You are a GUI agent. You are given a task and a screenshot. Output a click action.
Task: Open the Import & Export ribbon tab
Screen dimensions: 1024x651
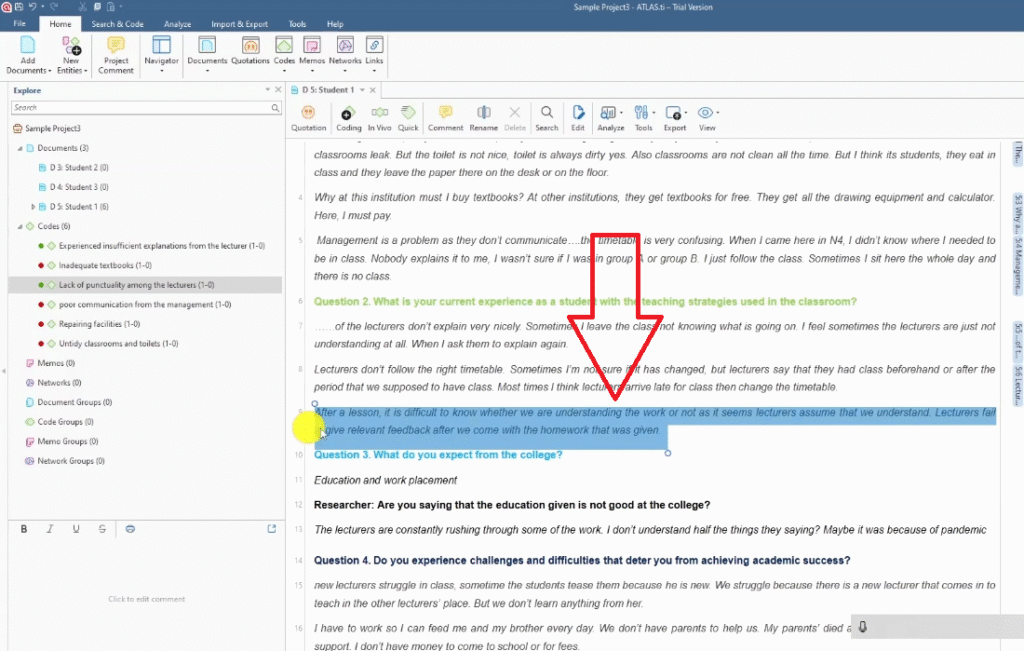[x=239, y=23]
